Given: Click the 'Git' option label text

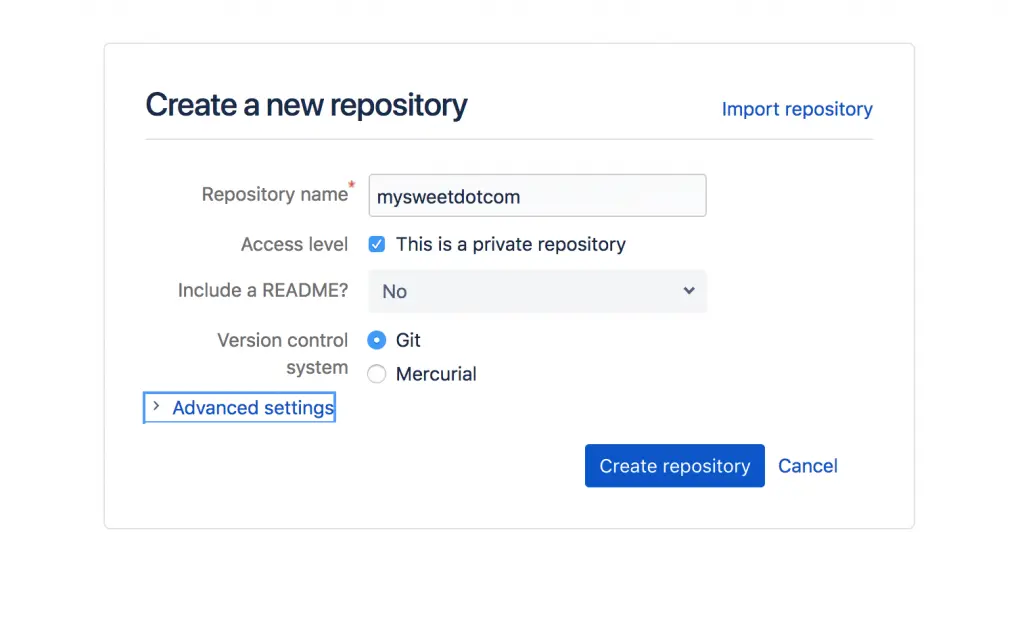Looking at the screenshot, I should click(408, 340).
